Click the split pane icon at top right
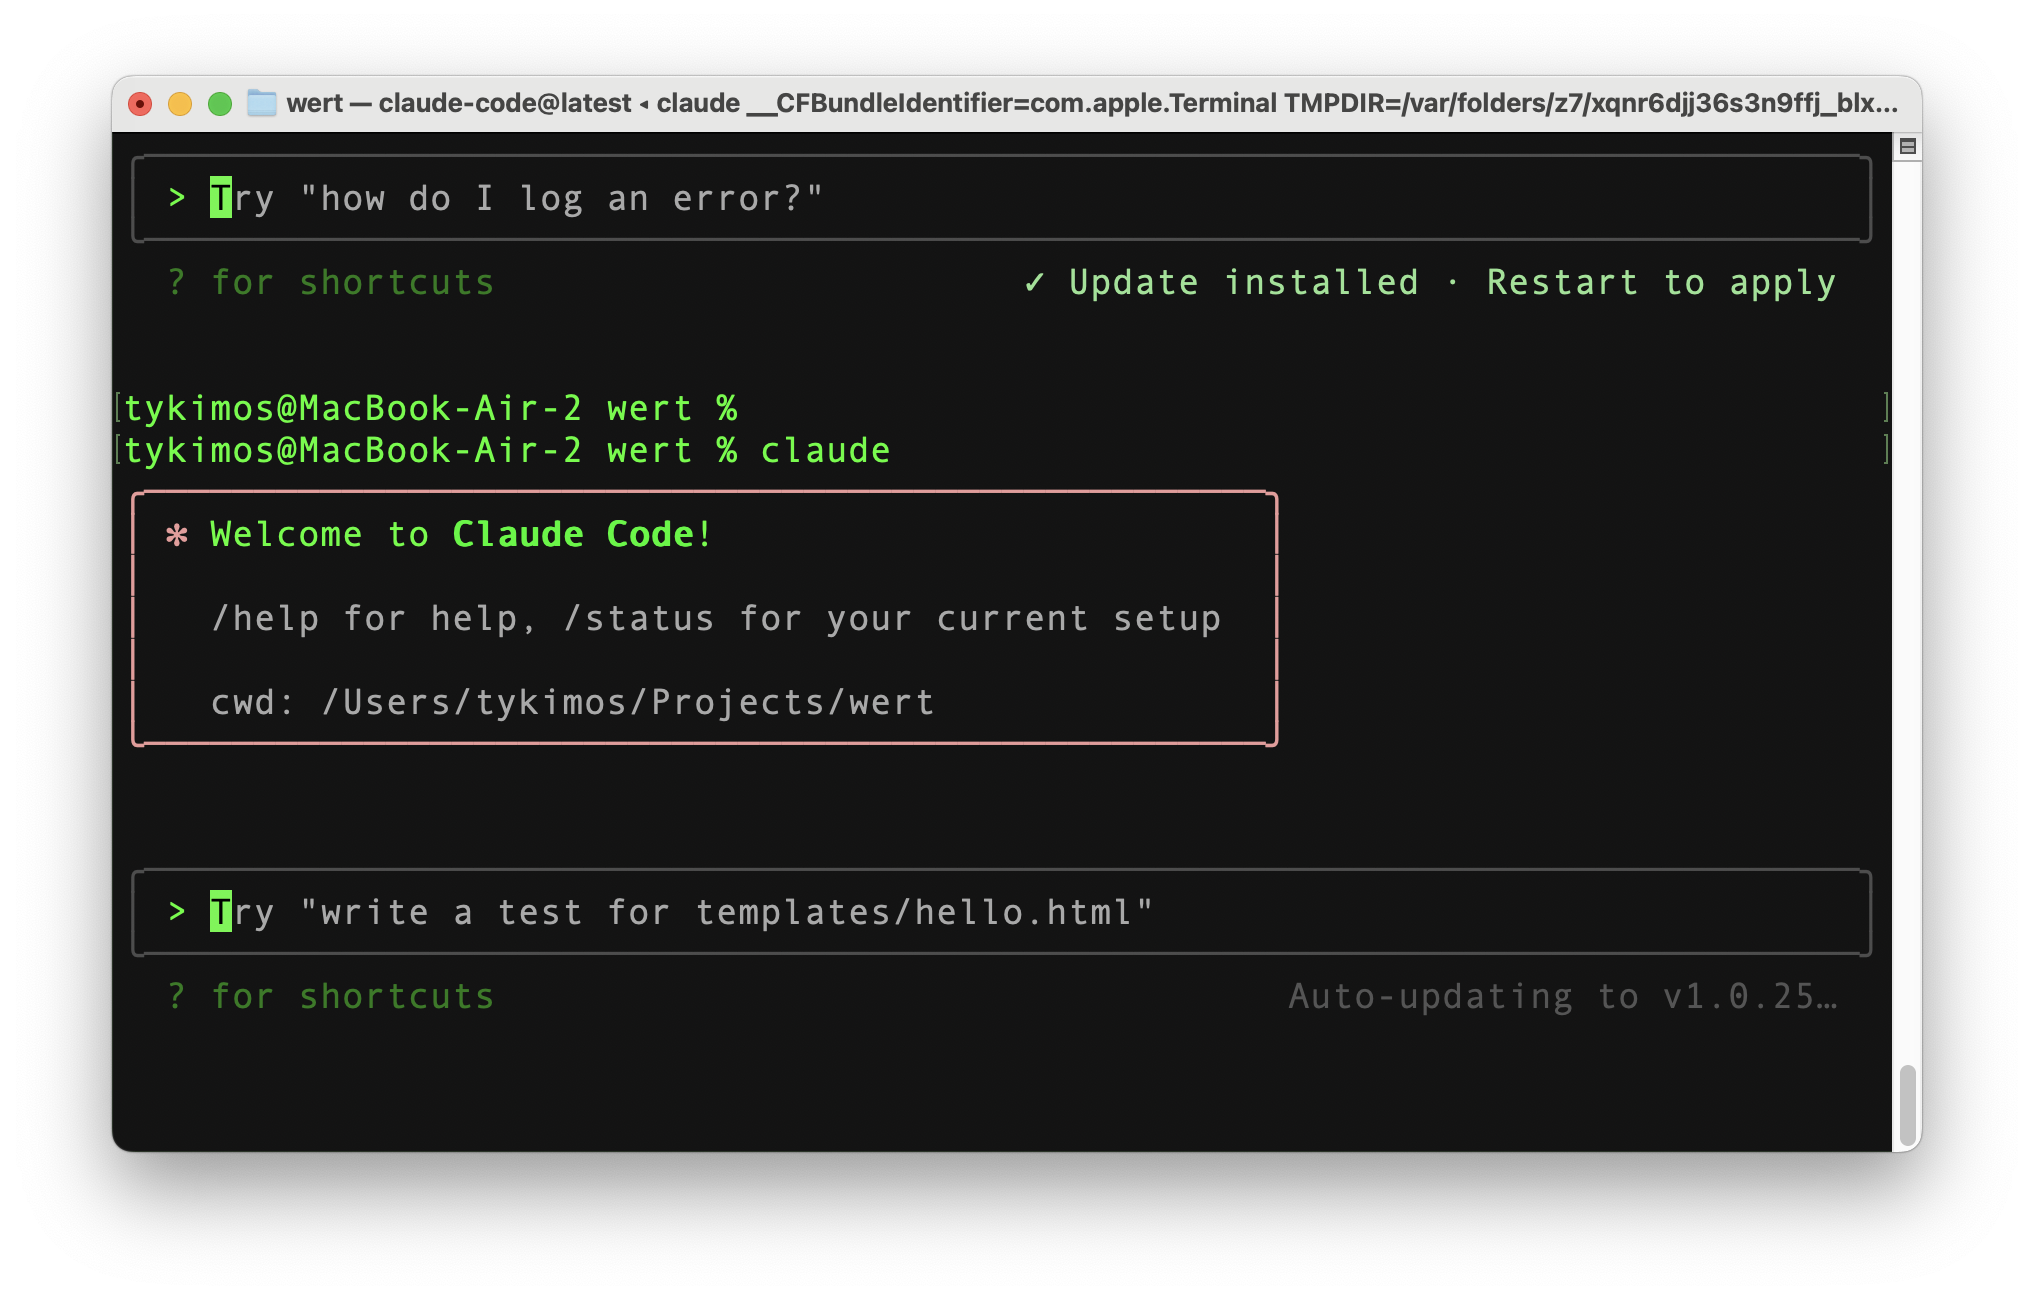 coord(1907,147)
